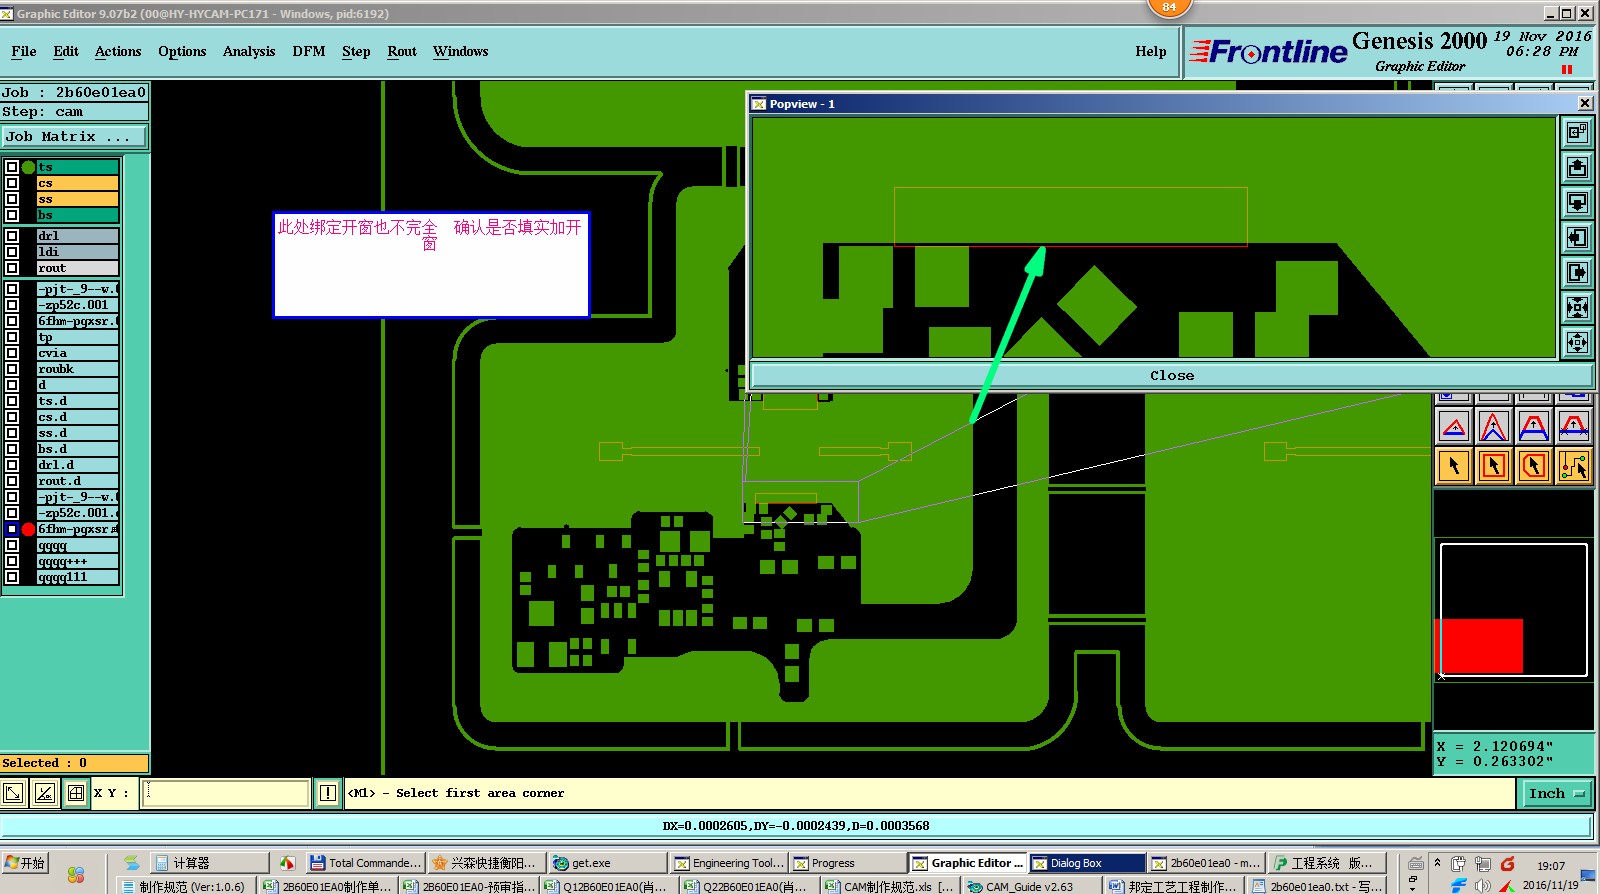The width and height of the screenshot is (1600, 894).
Task: Click the X Y coordinate input field
Action: (x=226, y=793)
